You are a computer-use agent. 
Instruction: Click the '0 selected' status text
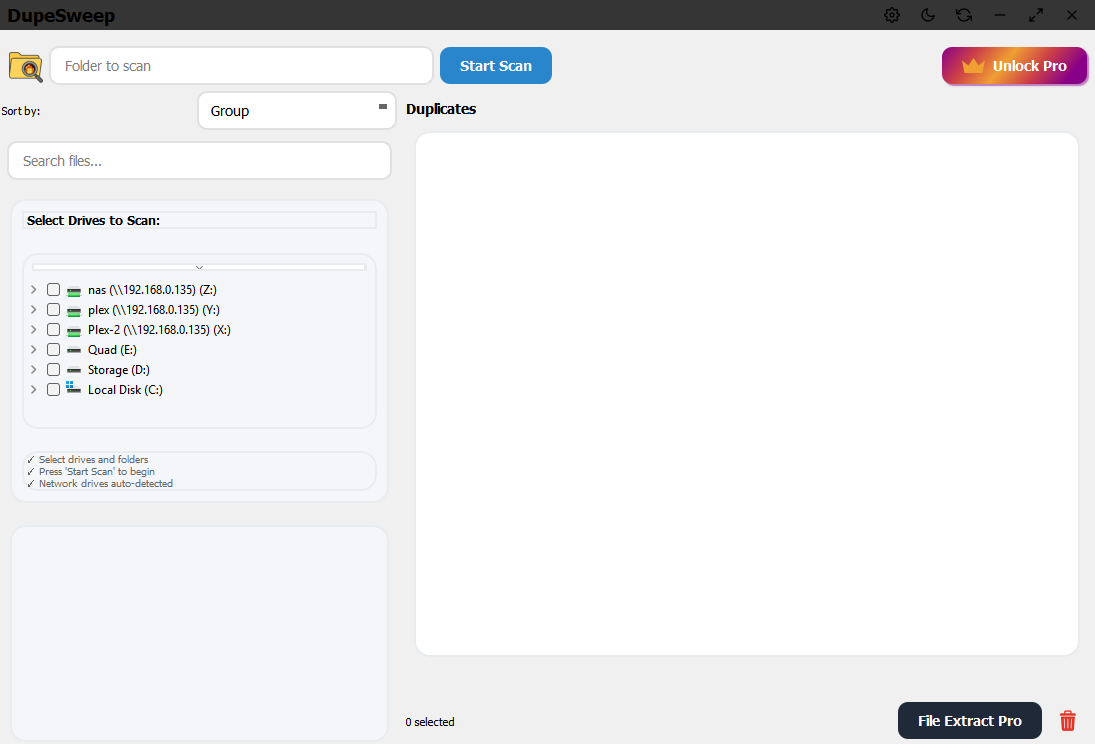click(x=430, y=722)
